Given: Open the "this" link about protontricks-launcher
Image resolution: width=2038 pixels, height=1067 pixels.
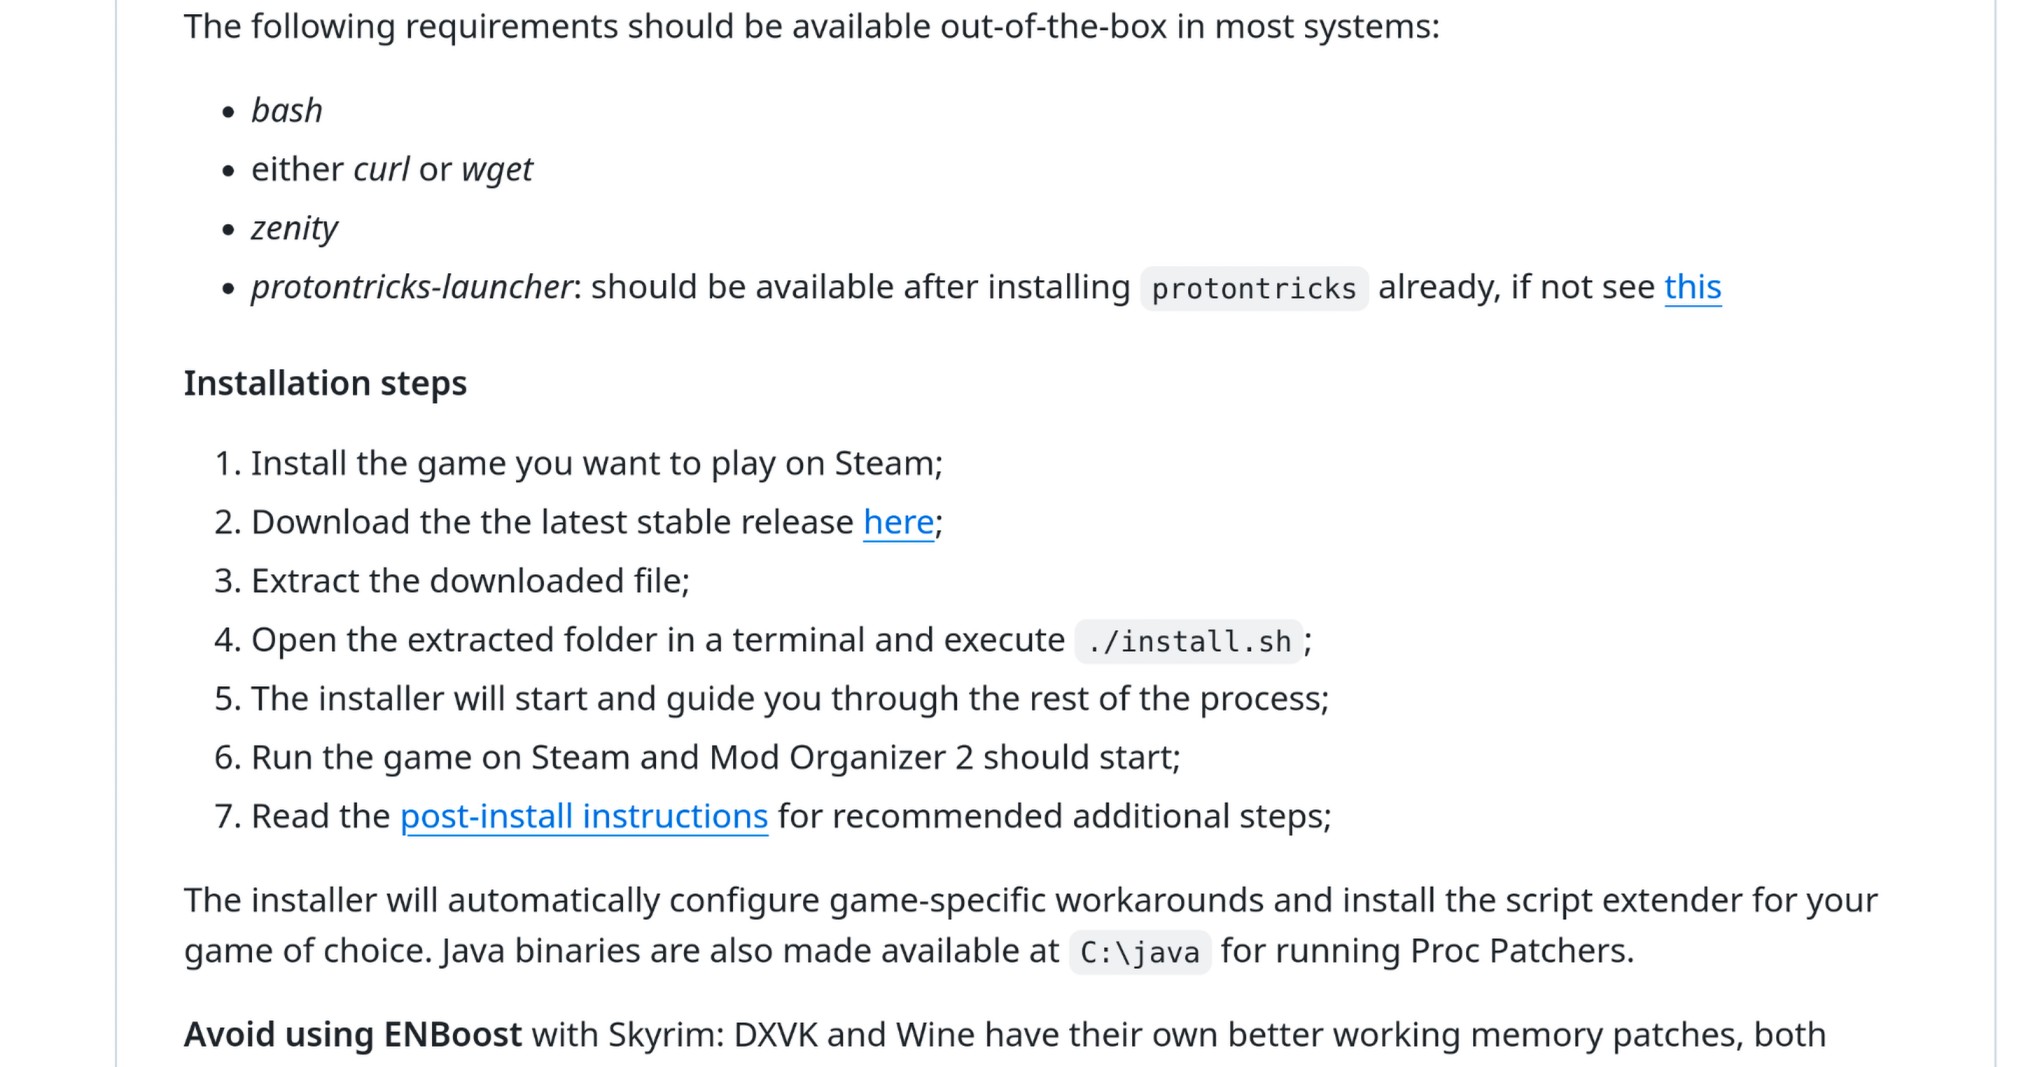Looking at the screenshot, I should pos(1692,288).
